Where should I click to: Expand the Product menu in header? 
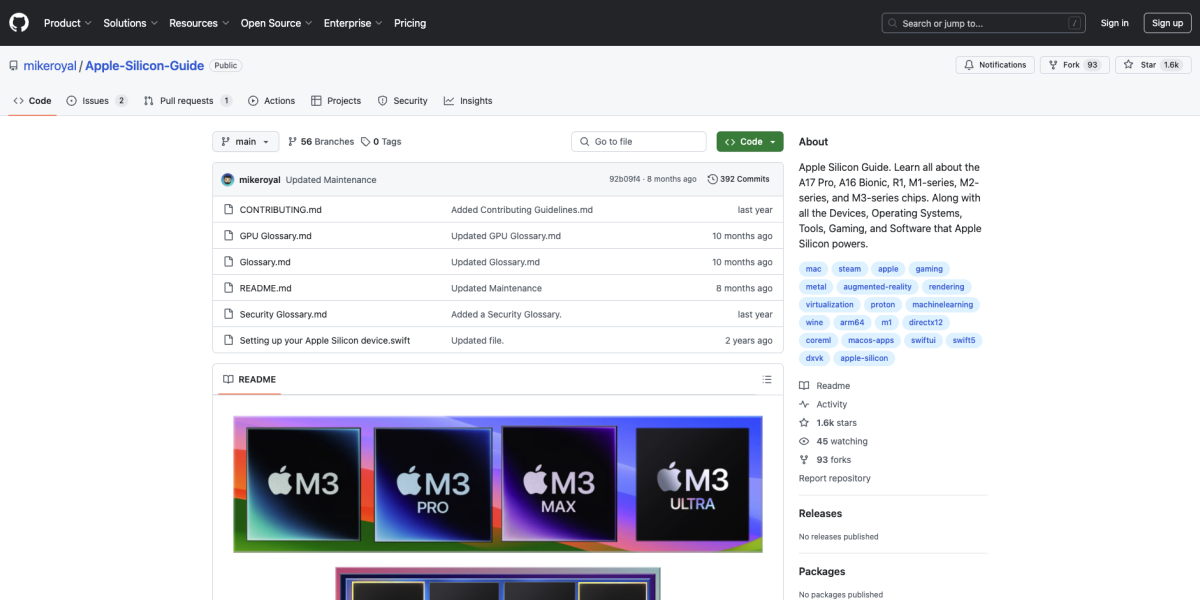tap(67, 23)
